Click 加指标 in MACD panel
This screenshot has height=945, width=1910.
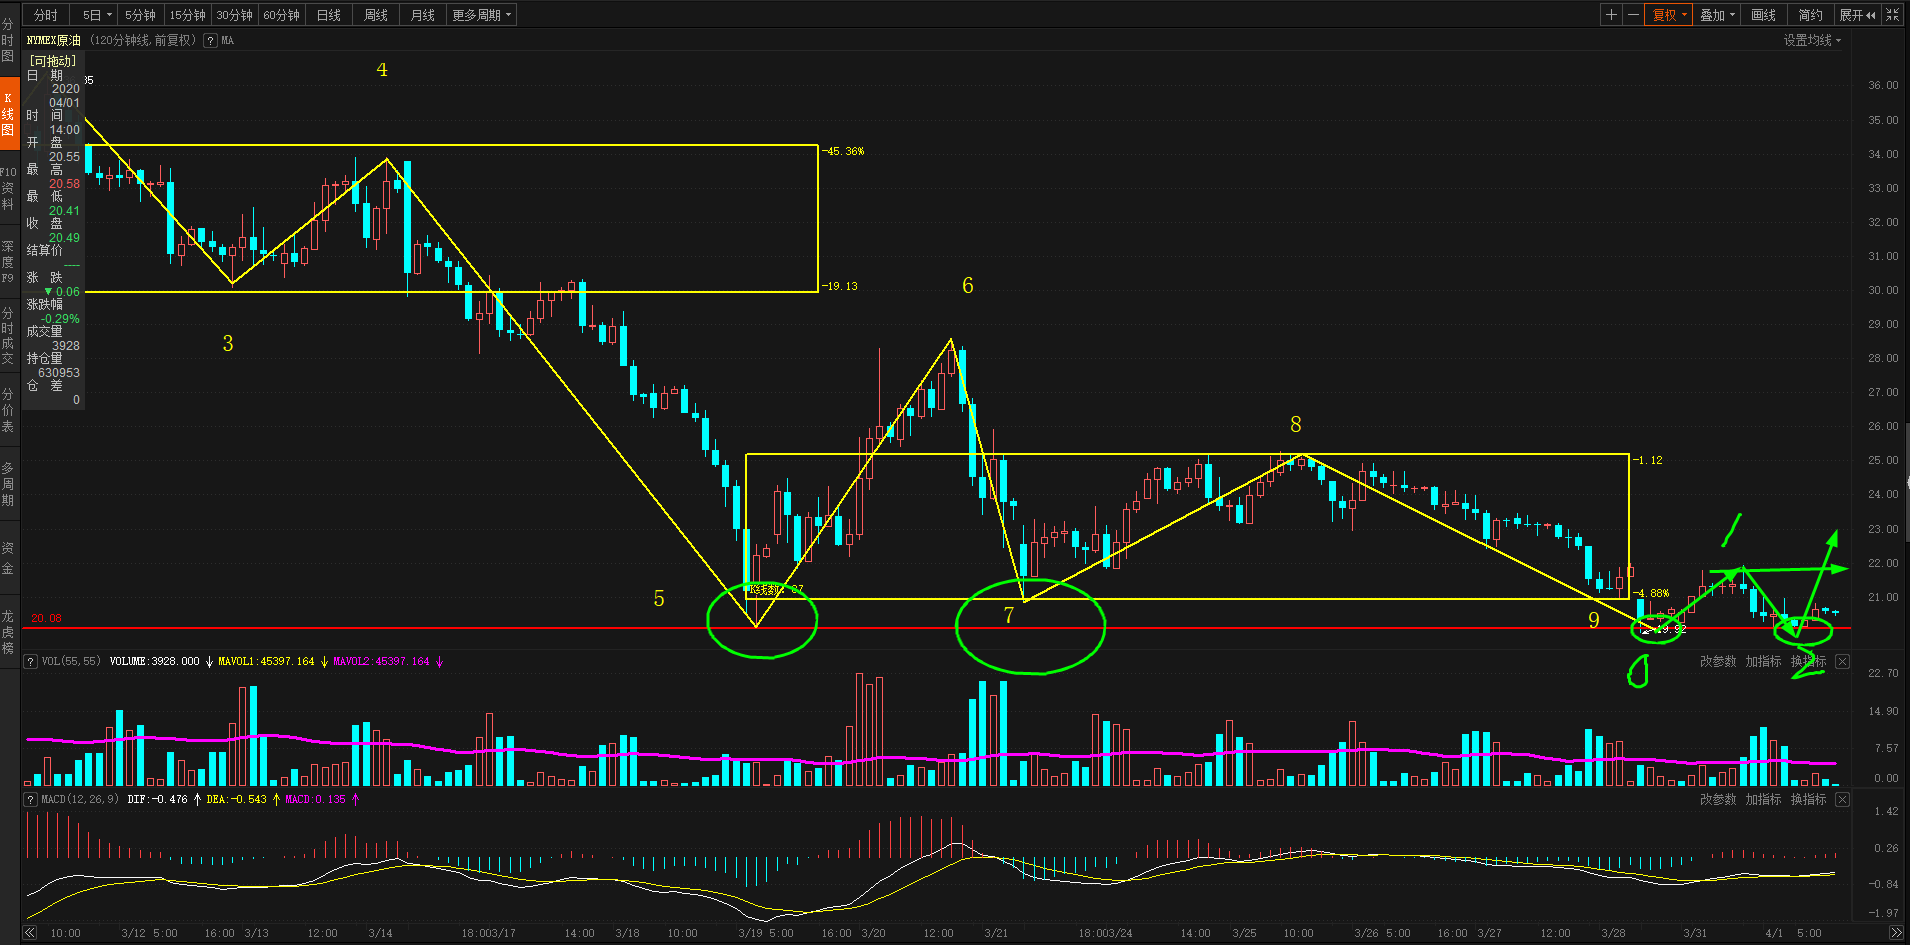click(x=1763, y=800)
